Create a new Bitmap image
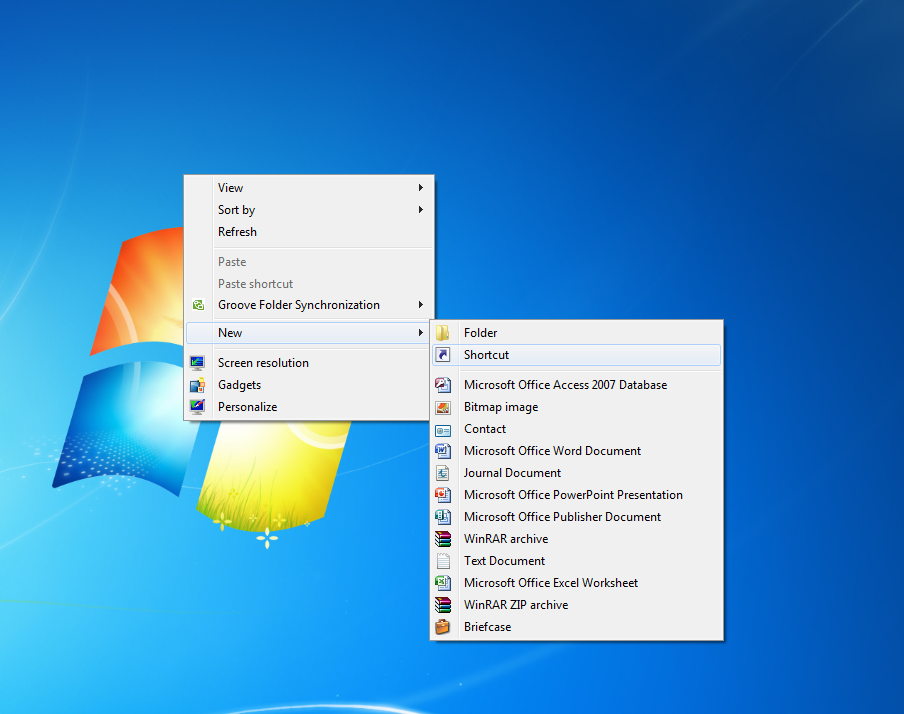Screen dimensions: 904x714 [577, 407]
